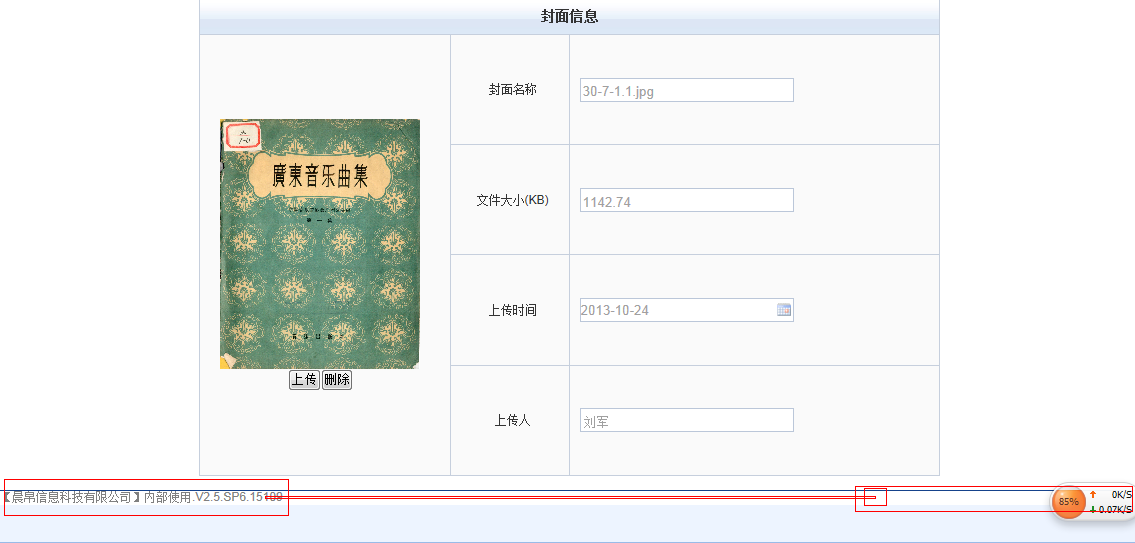This screenshot has width=1135, height=543.
Task: Click the 上传时间 label
Action: coord(512,311)
